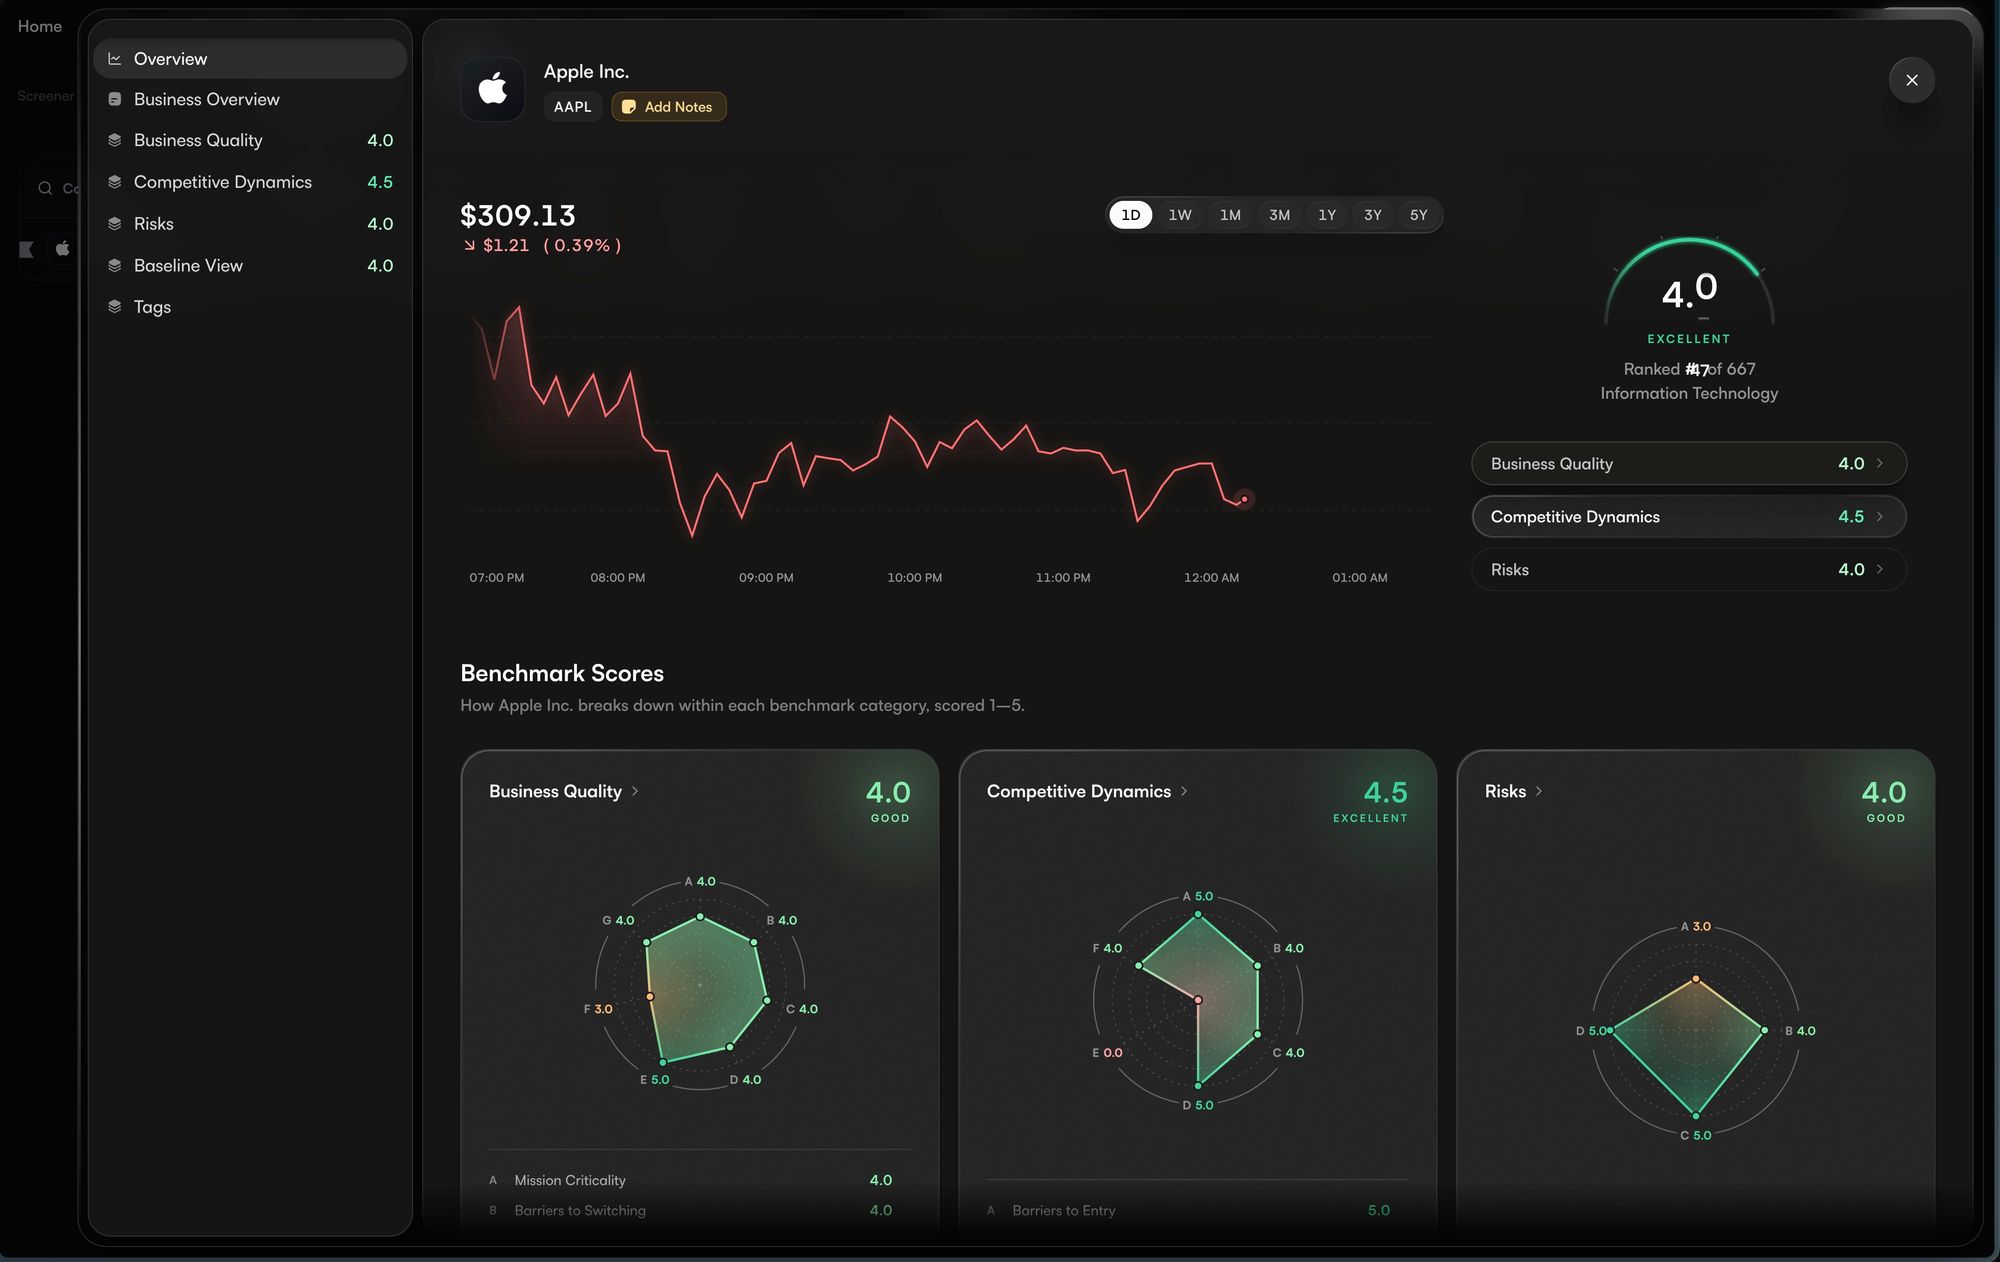Click chevron on right Business Quality row
Viewport: 2000px width, 1262px height.
(1880, 464)
